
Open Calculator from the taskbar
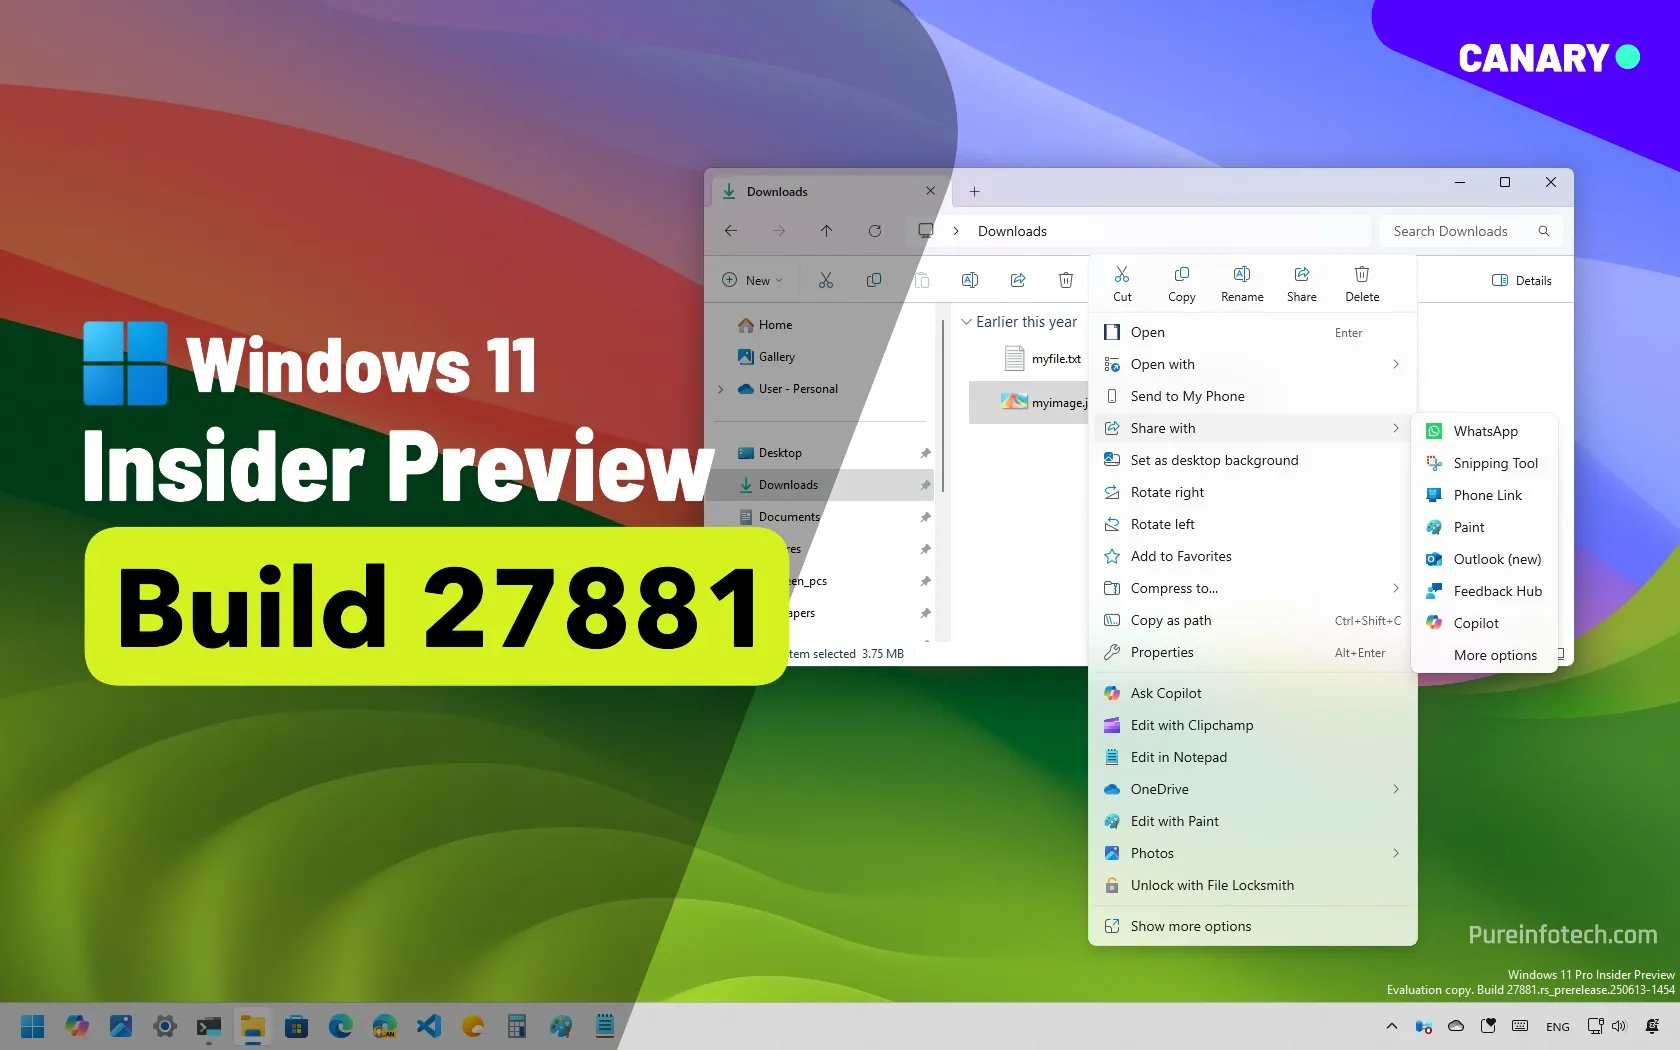click(x=517, y=1026)
